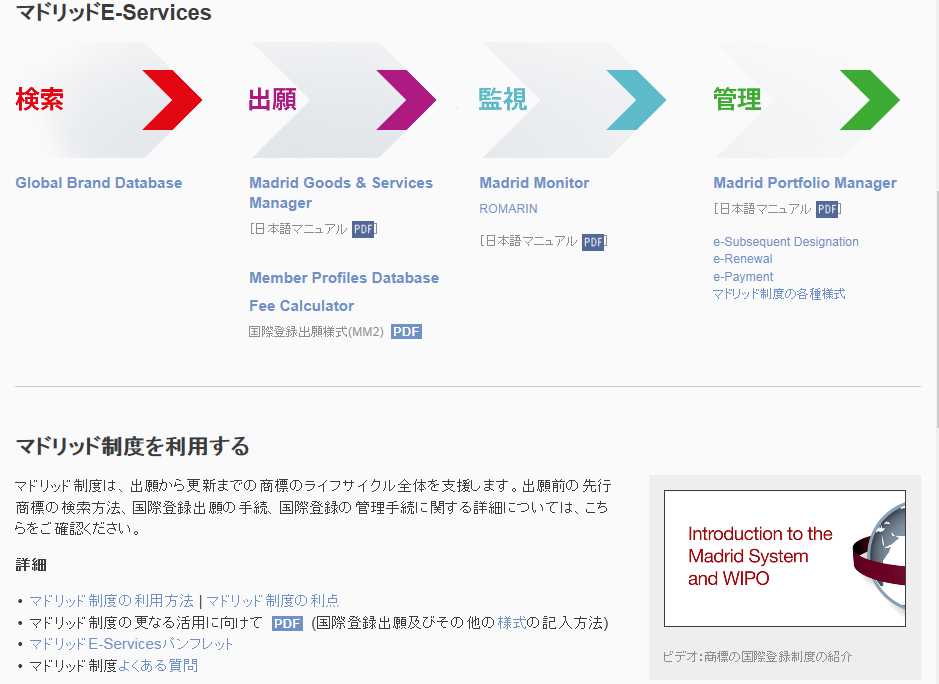Click the page vertical scrollbar

tap(935, 309)
